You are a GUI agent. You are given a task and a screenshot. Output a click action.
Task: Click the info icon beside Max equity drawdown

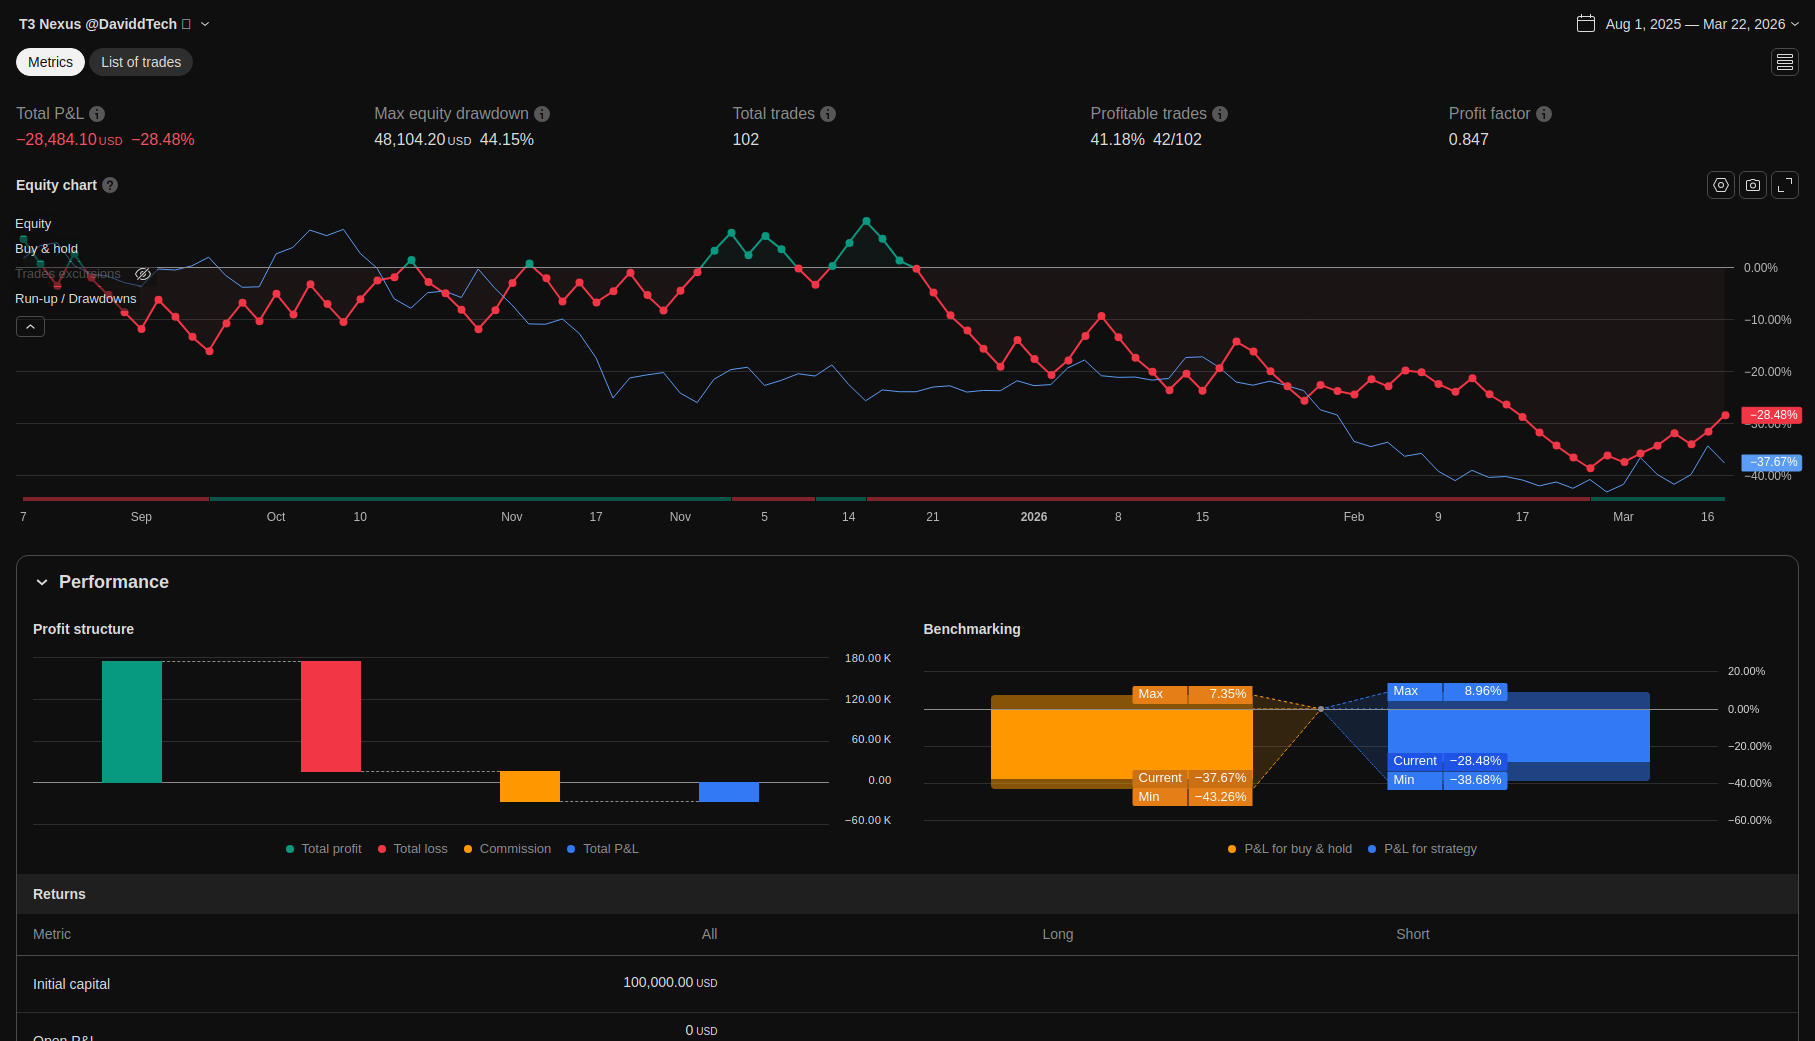pyautogui.click(x=542, y=114)
